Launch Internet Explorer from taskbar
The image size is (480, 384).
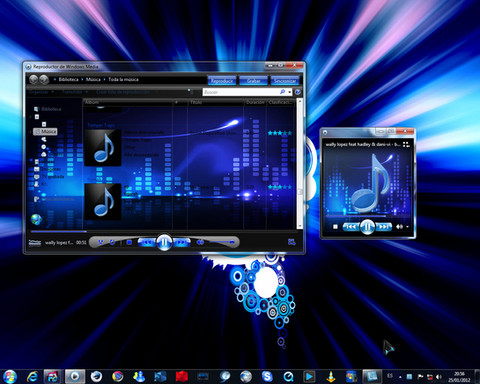point(32,377)
